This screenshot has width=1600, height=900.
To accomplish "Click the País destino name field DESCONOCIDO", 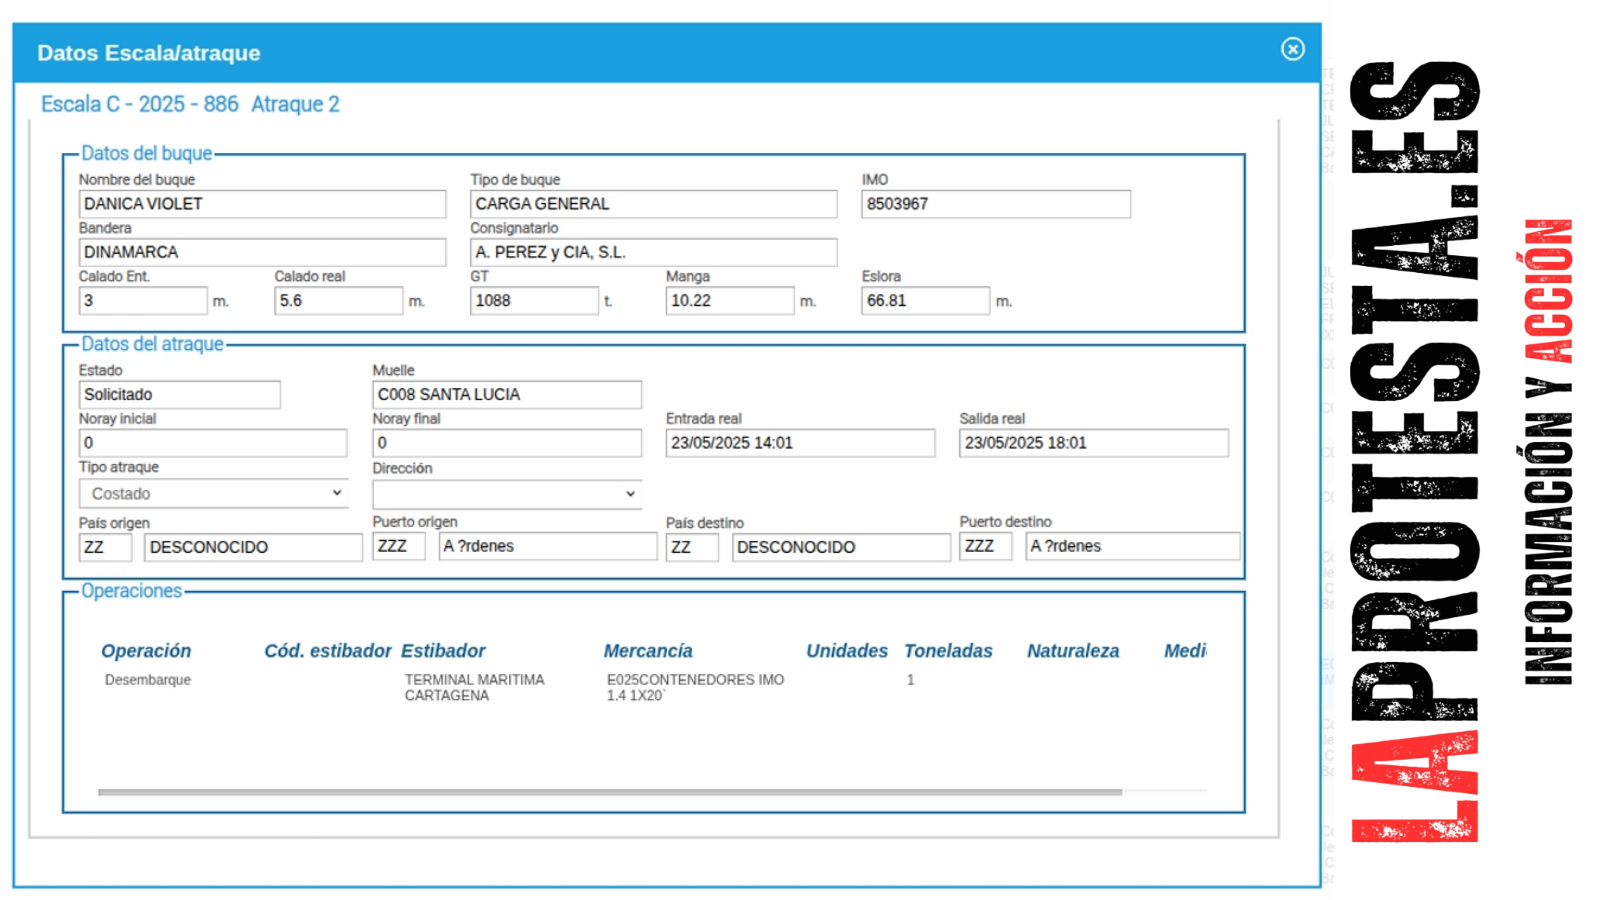I will [841, 547].
